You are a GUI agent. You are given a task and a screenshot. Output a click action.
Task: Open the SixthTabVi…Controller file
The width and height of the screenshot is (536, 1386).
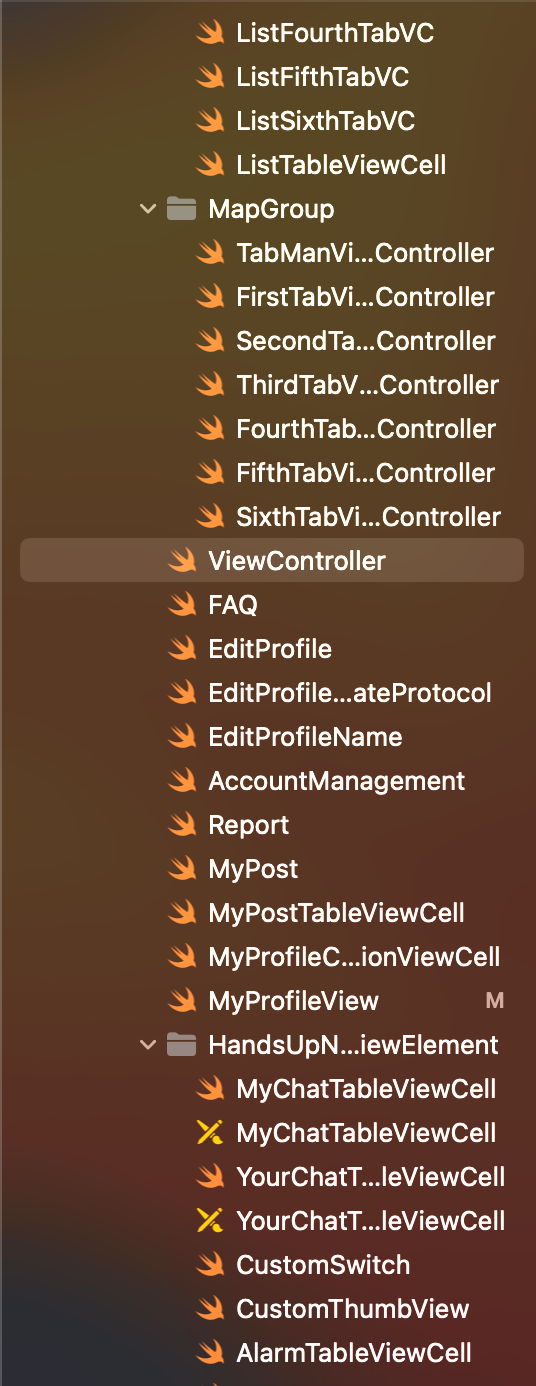pyautogui.click(x=368, y=517)
